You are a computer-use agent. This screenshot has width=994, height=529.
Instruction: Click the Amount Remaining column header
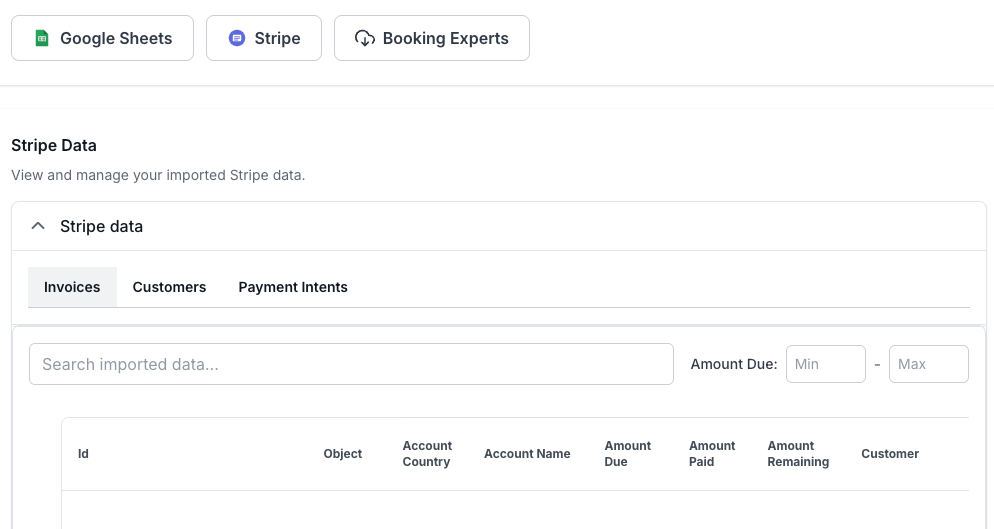tap(798, 454)
